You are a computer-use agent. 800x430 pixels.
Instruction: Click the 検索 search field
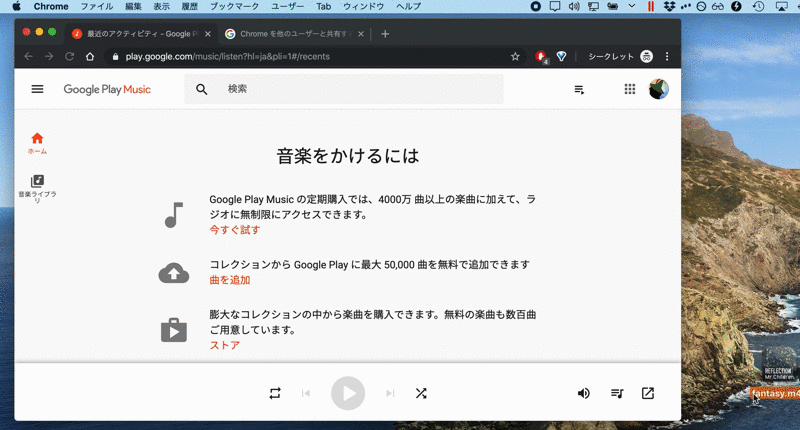(x=360, y=89)
